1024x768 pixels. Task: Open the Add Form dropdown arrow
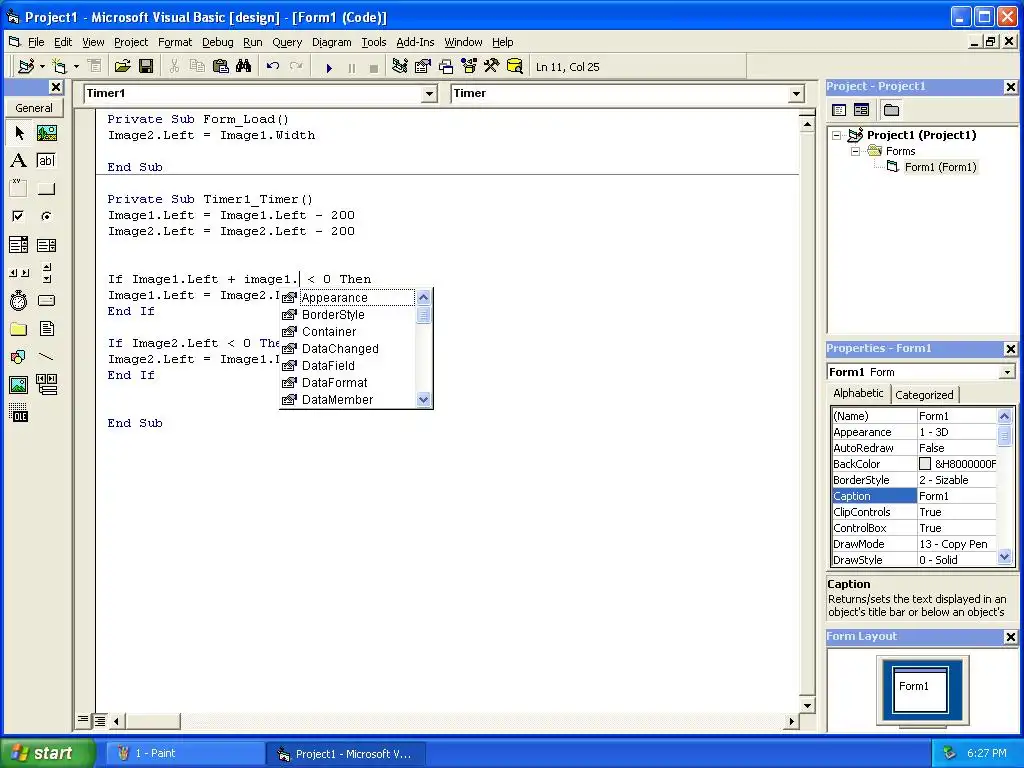click(76, 67)
